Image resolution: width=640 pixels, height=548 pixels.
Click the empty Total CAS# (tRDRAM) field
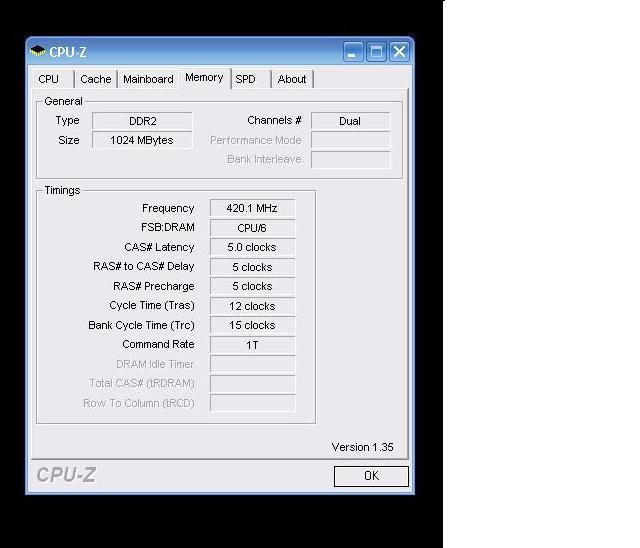[x=252, y=384]
